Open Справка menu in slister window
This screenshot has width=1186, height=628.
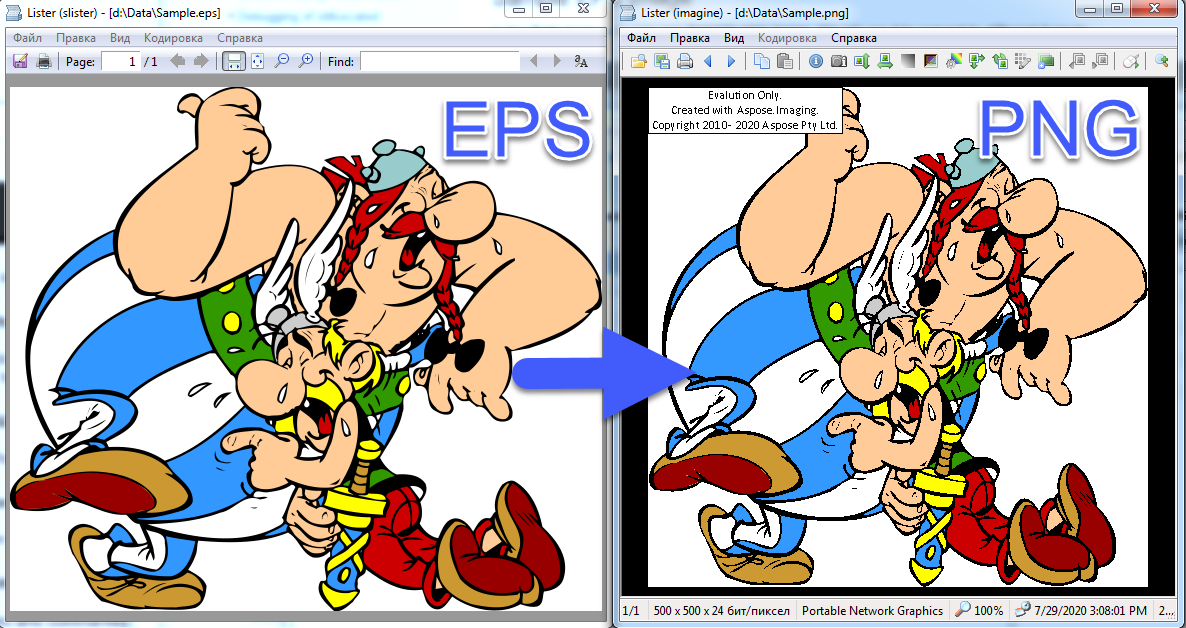(x=240, y=38)
